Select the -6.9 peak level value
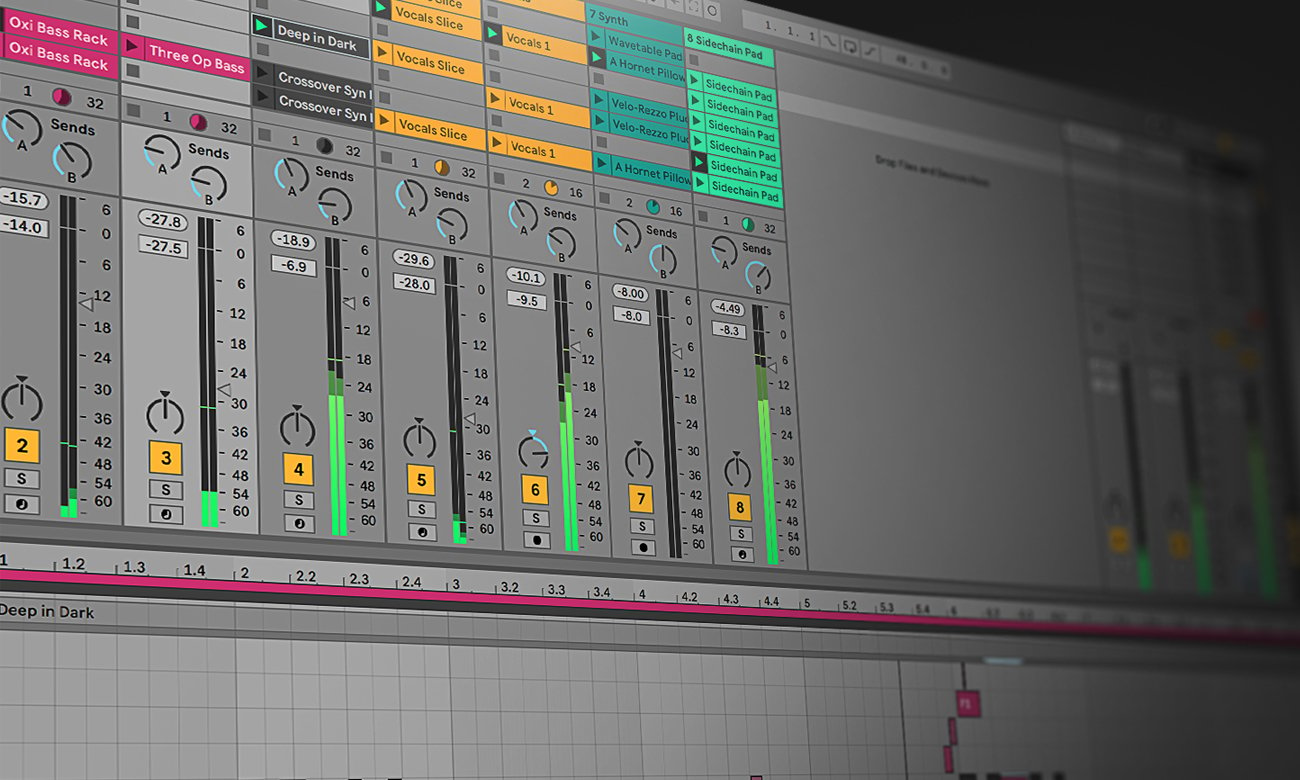Screen dimensions: 1300x780 point(294,267)
